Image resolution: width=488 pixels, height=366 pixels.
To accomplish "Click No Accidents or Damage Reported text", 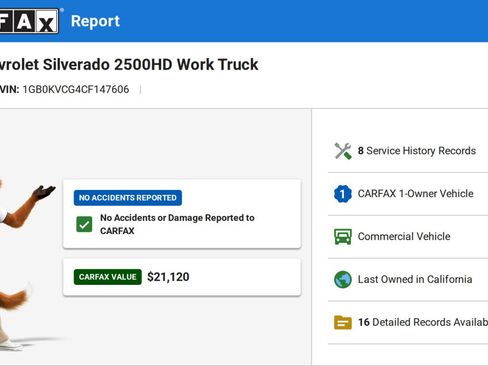I will [177, 224].
